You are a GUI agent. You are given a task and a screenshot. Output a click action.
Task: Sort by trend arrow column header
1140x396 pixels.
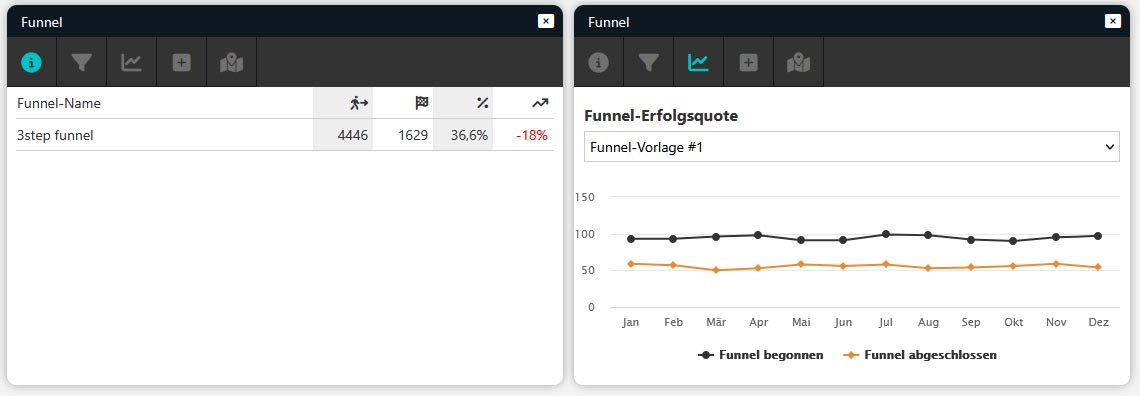[x=539, y=103]
